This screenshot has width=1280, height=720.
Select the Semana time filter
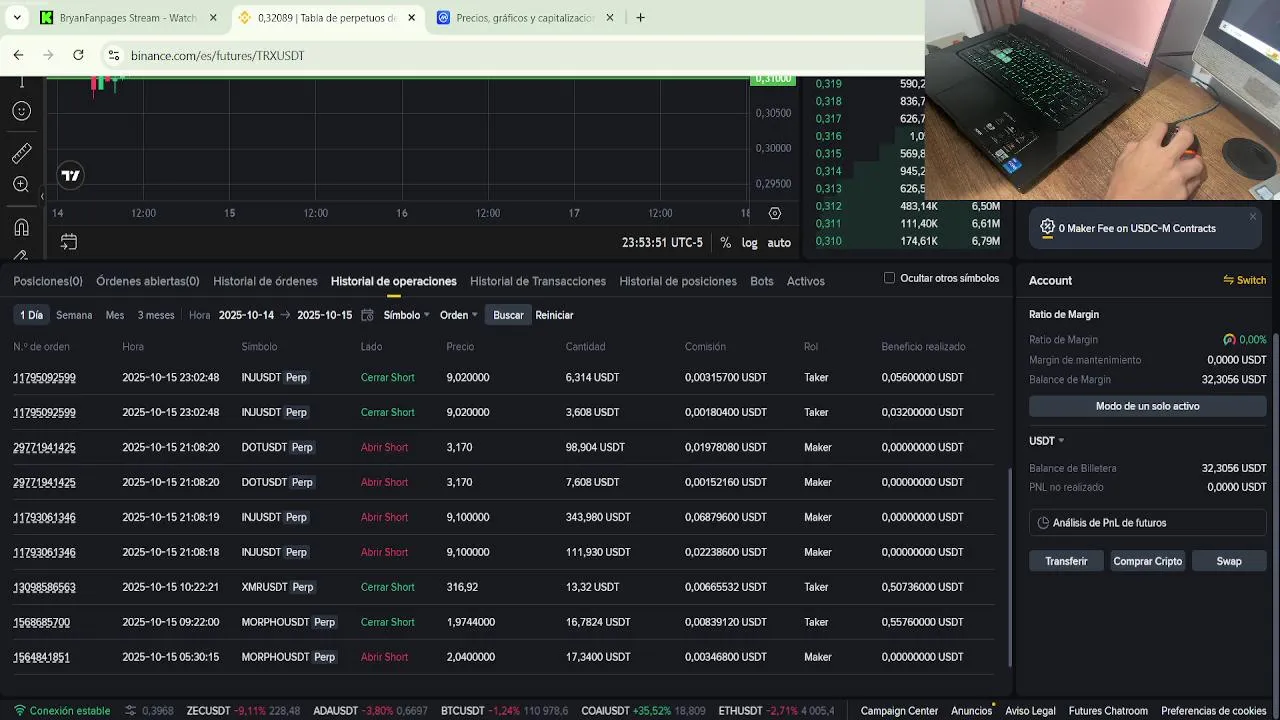(74, 315)
